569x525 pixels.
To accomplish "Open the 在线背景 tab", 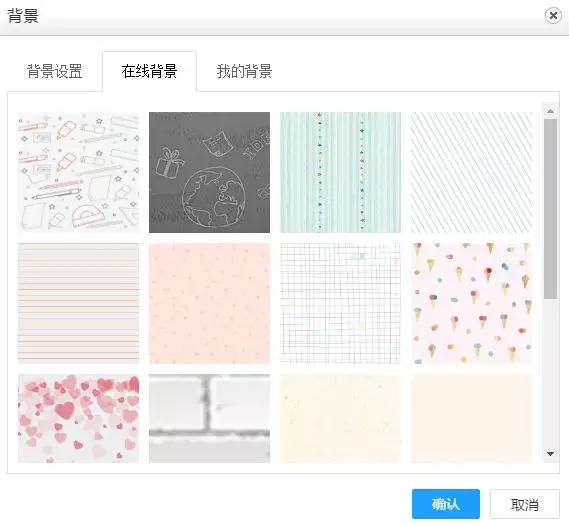I will tap(150, 71).
